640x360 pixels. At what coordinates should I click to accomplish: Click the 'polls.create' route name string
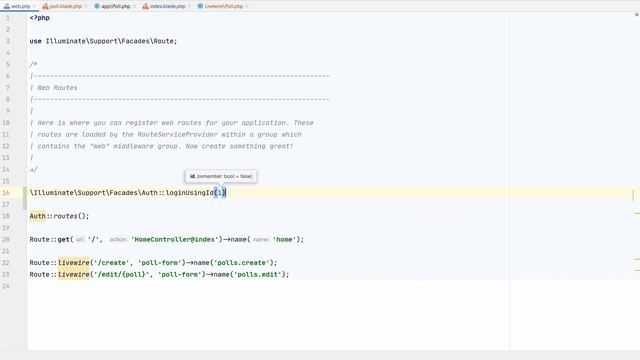point(242,263)
